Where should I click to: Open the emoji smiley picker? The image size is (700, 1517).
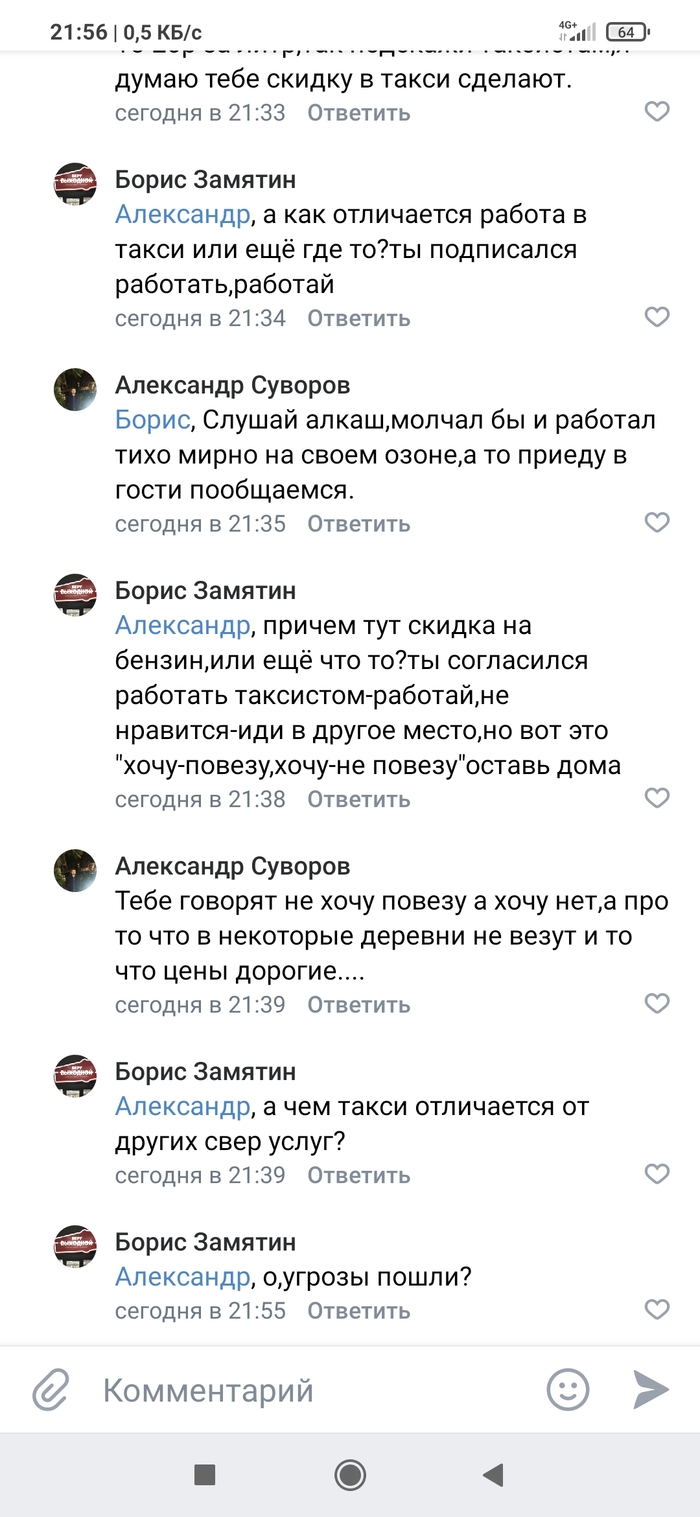pos(567,1389)
